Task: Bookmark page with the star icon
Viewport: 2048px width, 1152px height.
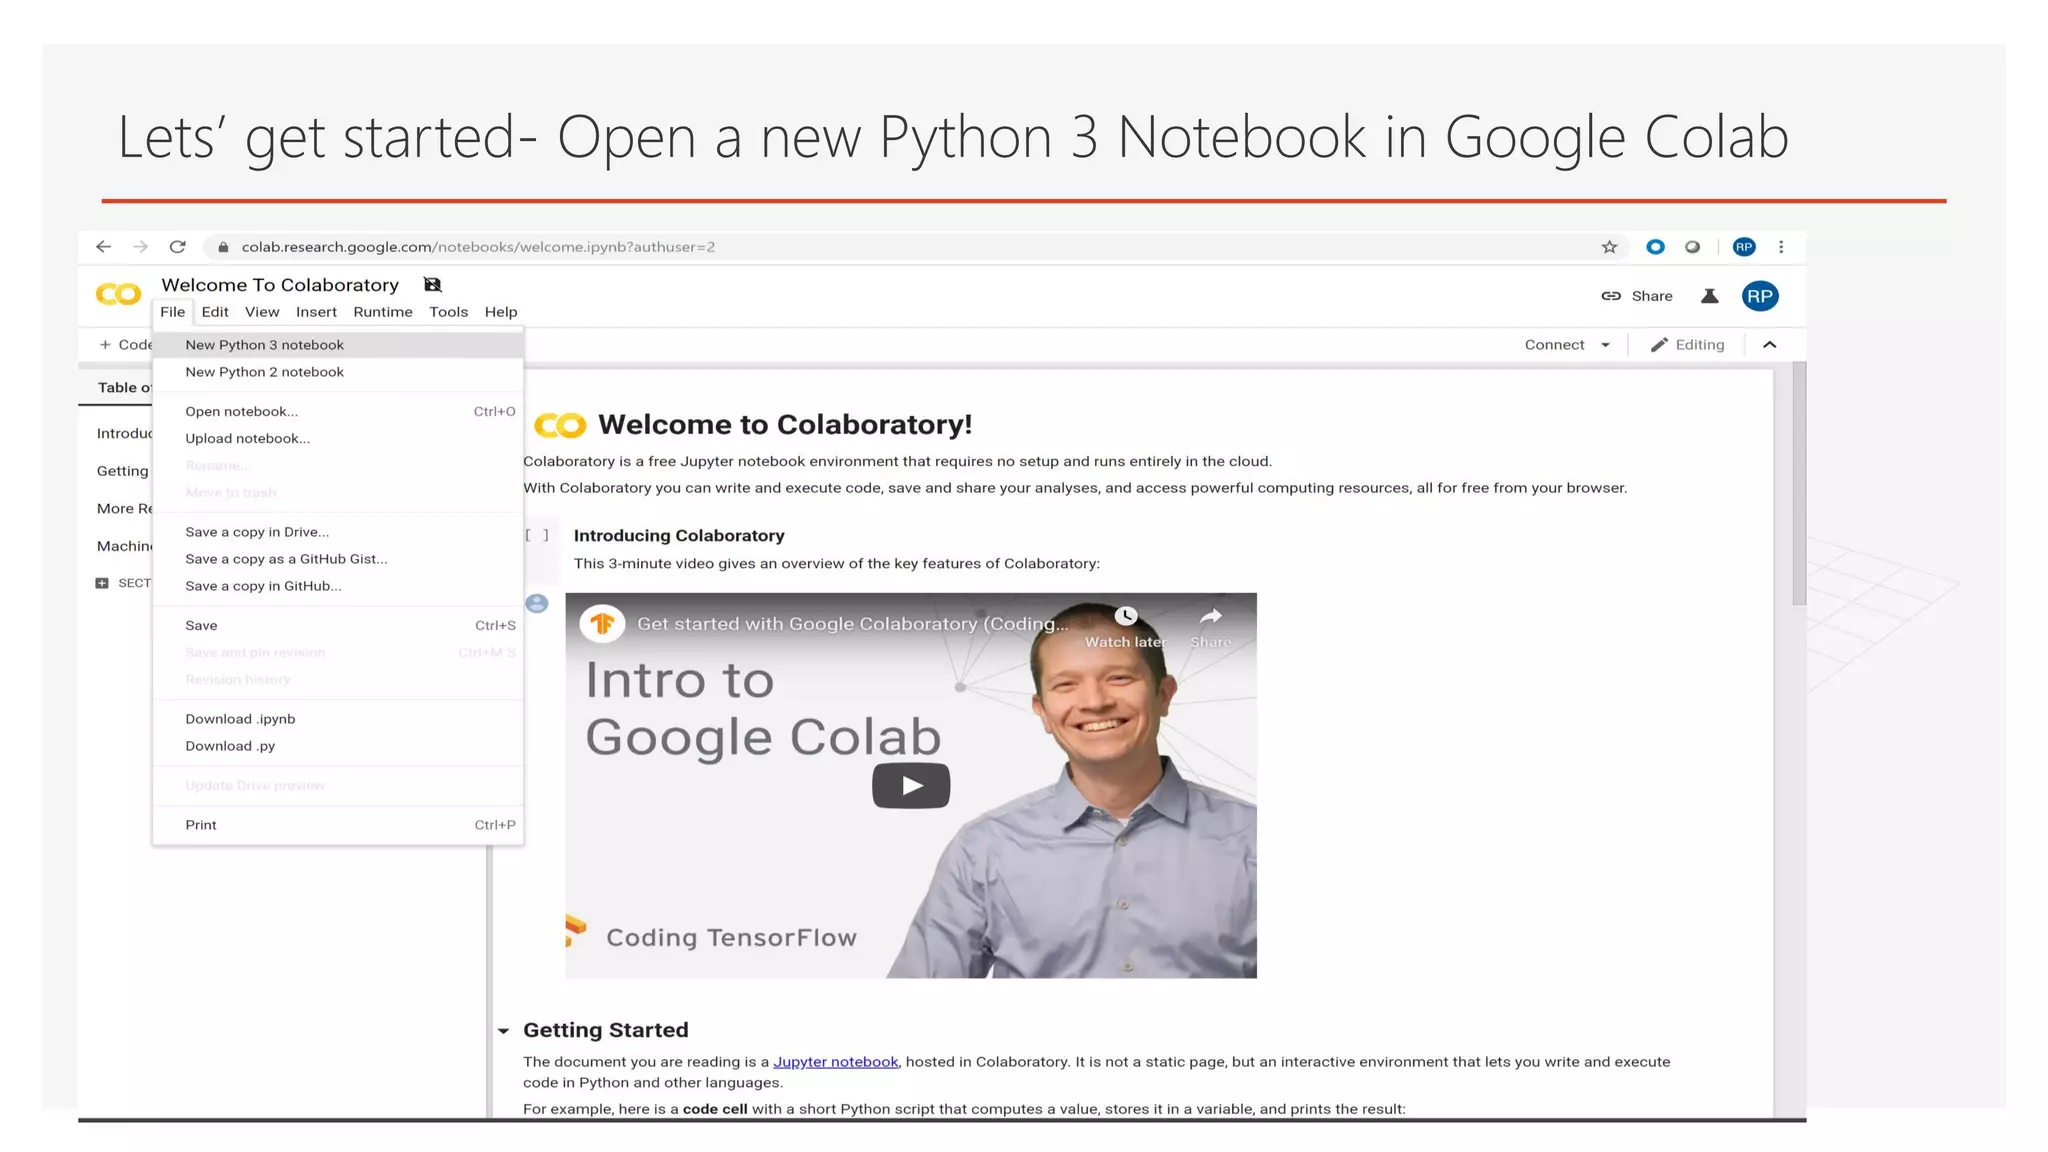Action: 1609,247
